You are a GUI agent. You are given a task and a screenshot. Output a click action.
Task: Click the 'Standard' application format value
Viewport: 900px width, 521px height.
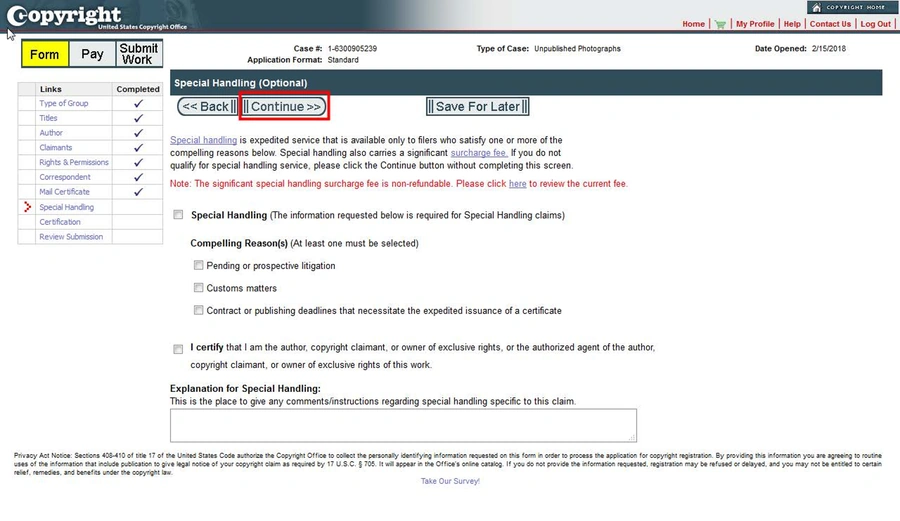(x=343, y=60)
